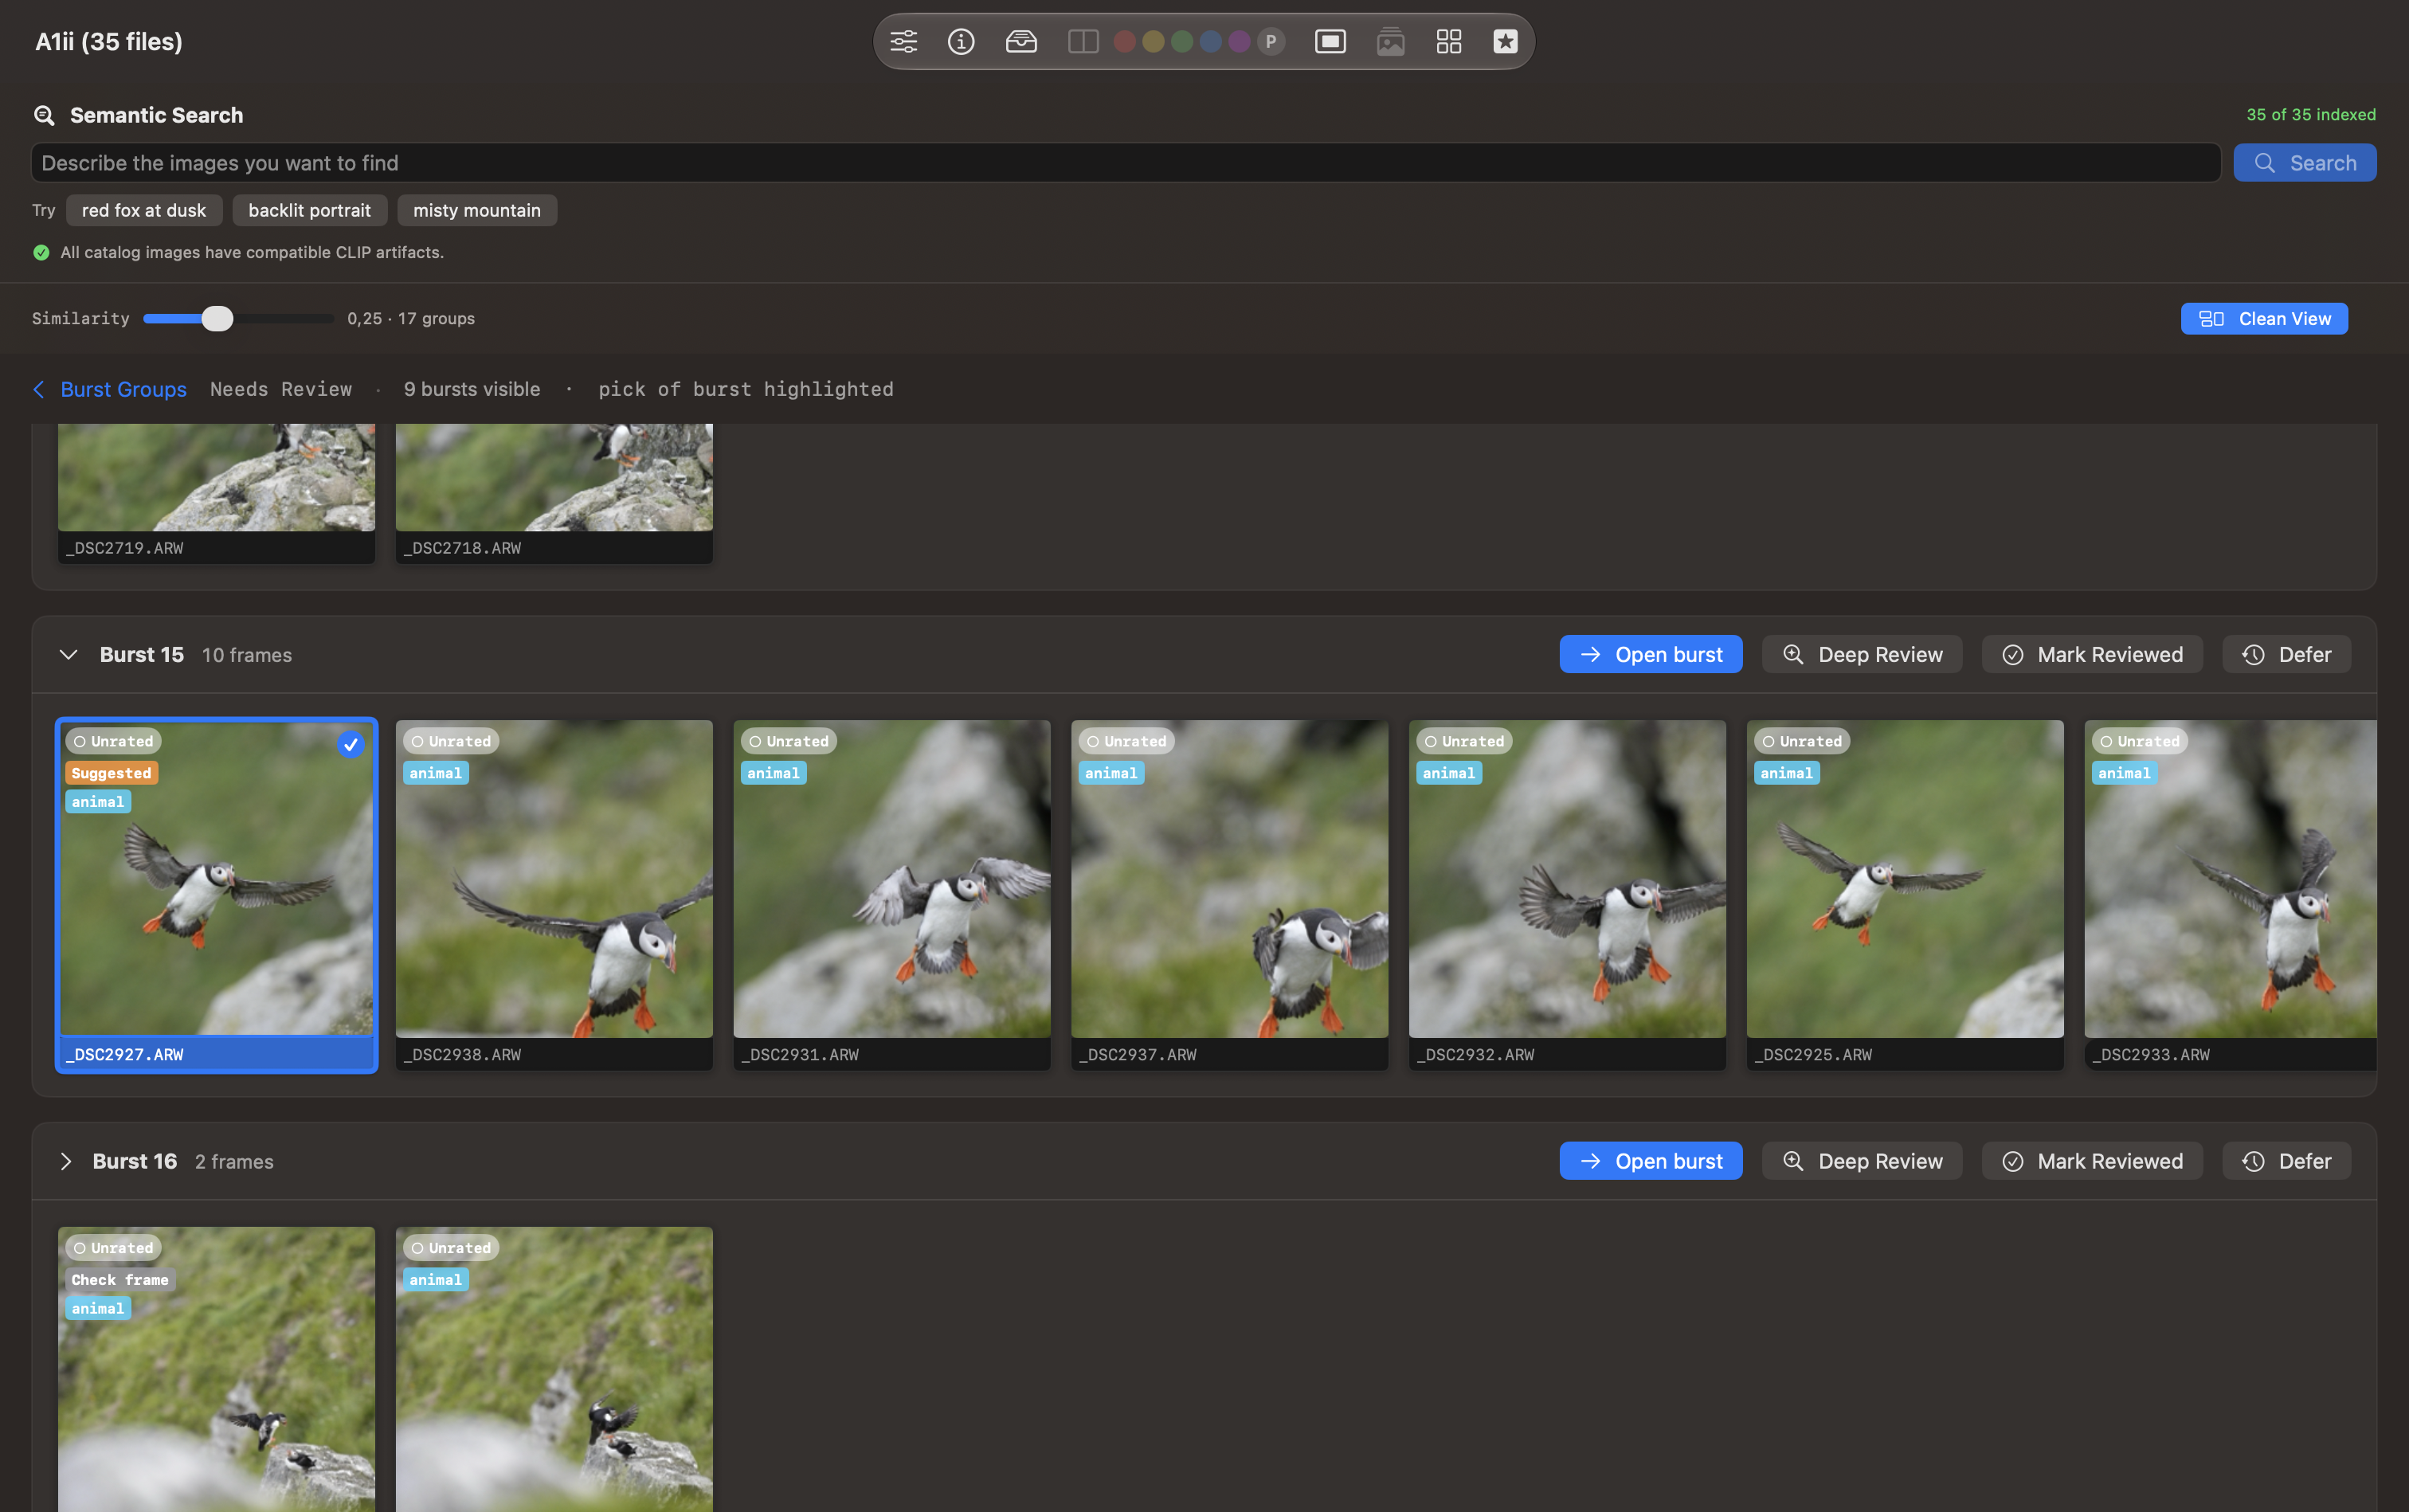Click the green CLIP status checkmark

[x=41, y=253]
